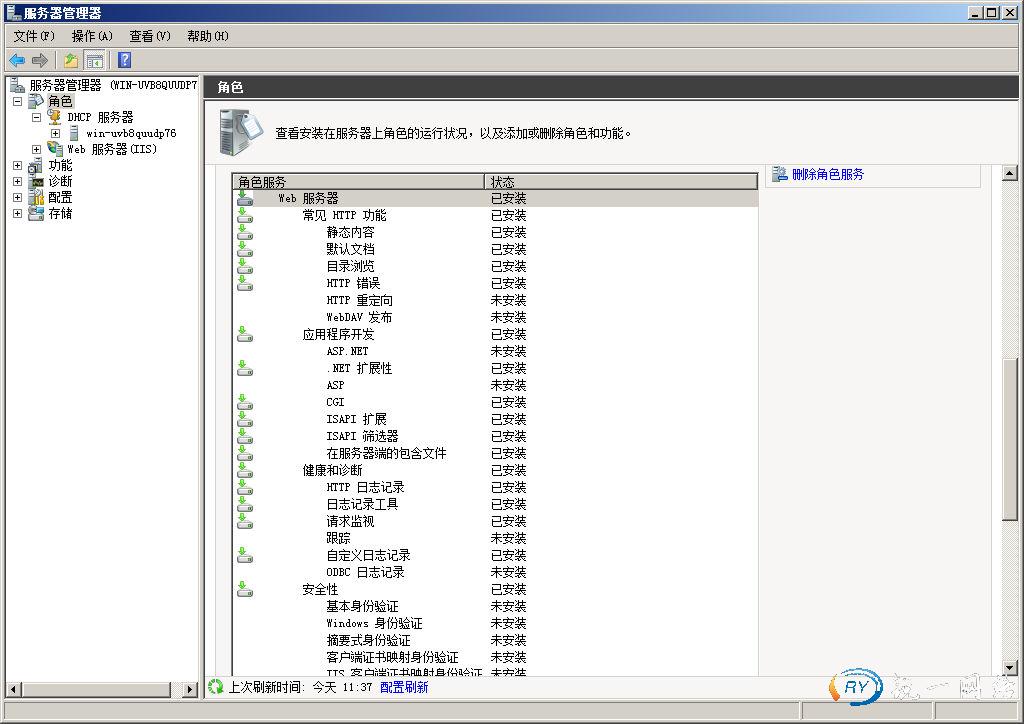The height and width of the screenshot is (724, 1024).
Task: Open Help via the question mark icon
Action: pos(124,60)
